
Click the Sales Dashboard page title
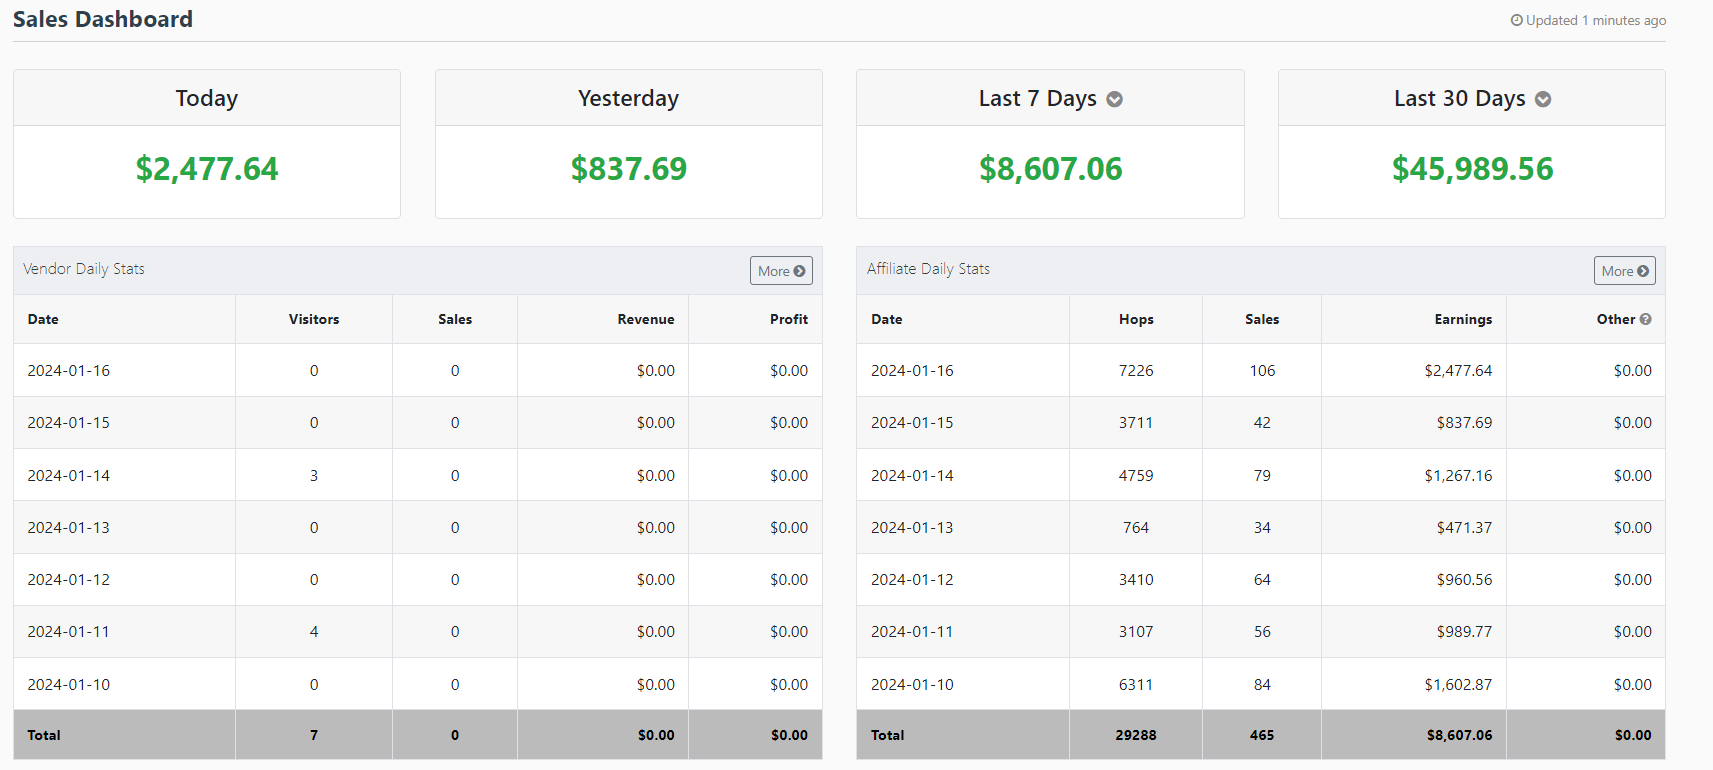pyautogui.click(x=103, y=20)
